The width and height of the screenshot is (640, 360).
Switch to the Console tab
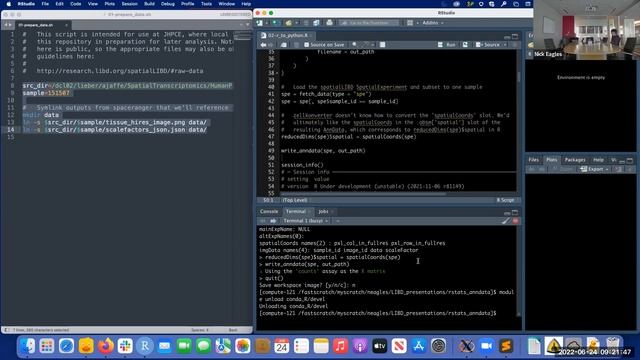click(269, 211)
